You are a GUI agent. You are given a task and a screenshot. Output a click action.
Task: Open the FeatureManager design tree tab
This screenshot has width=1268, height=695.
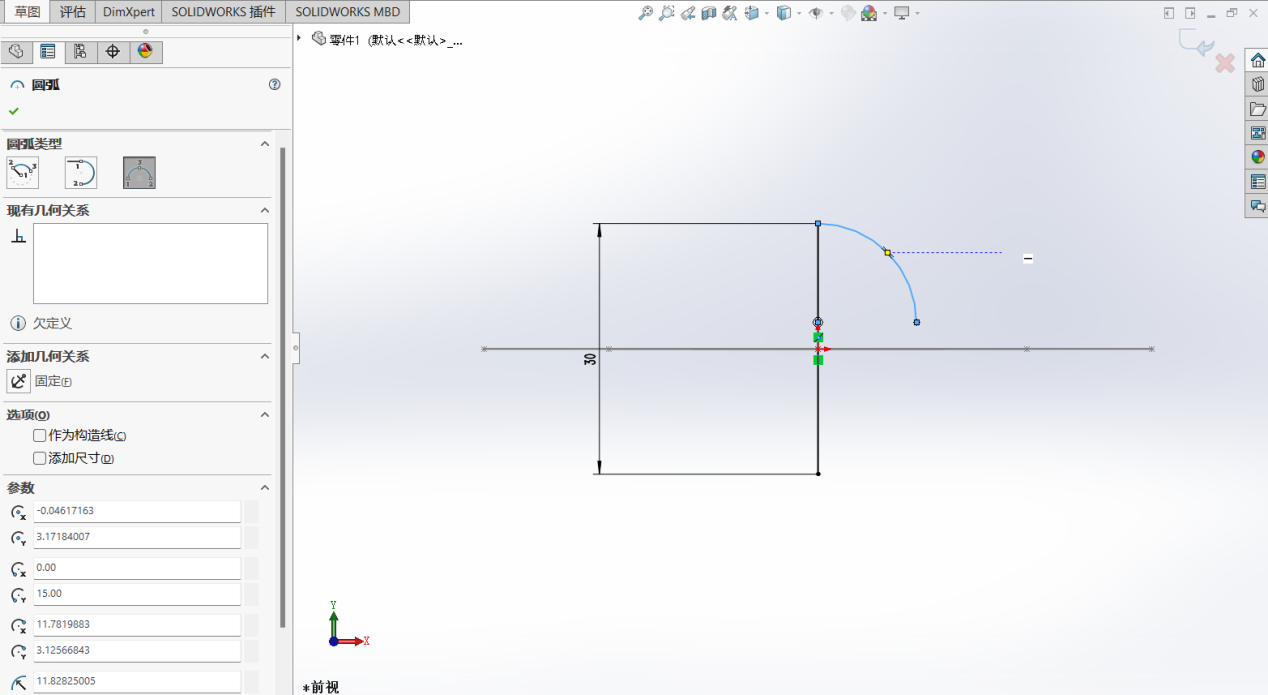(15, 52)
